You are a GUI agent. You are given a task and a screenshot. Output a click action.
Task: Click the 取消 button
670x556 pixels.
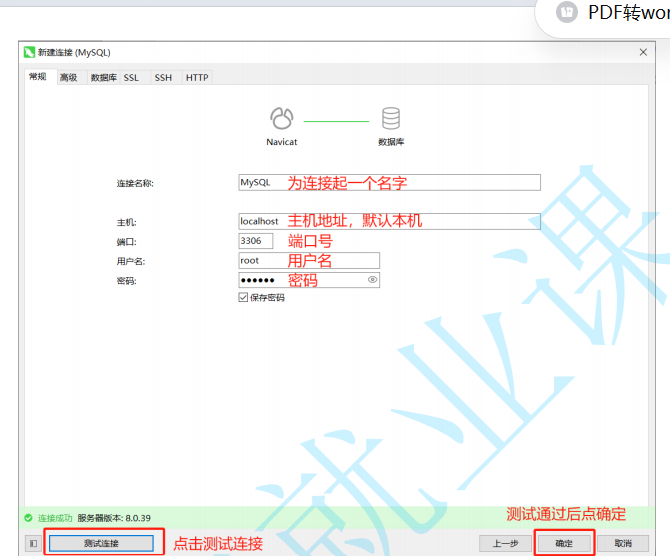click(x=623, y=544)
